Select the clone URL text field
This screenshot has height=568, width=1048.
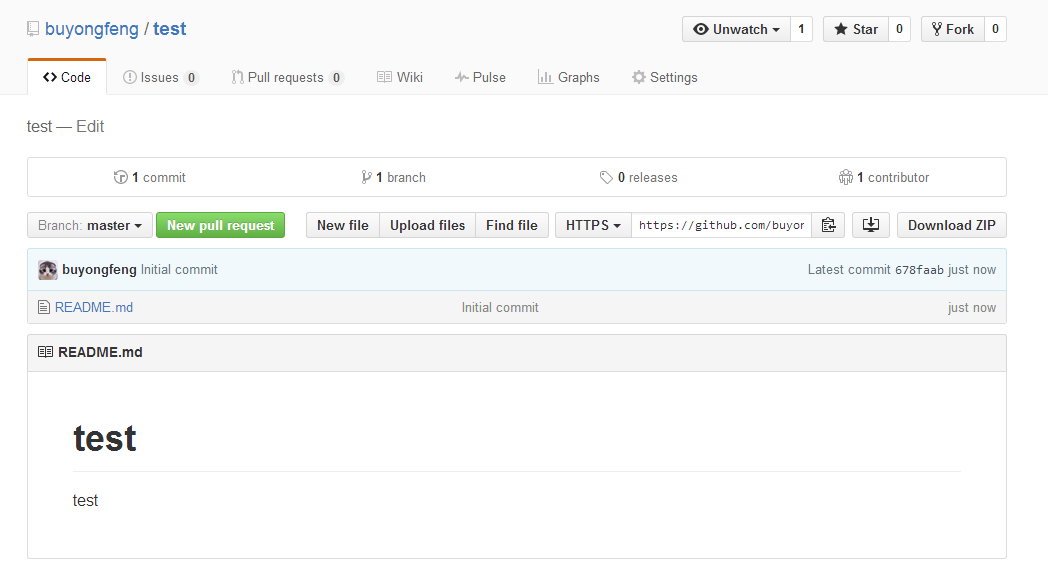[721, 225]
